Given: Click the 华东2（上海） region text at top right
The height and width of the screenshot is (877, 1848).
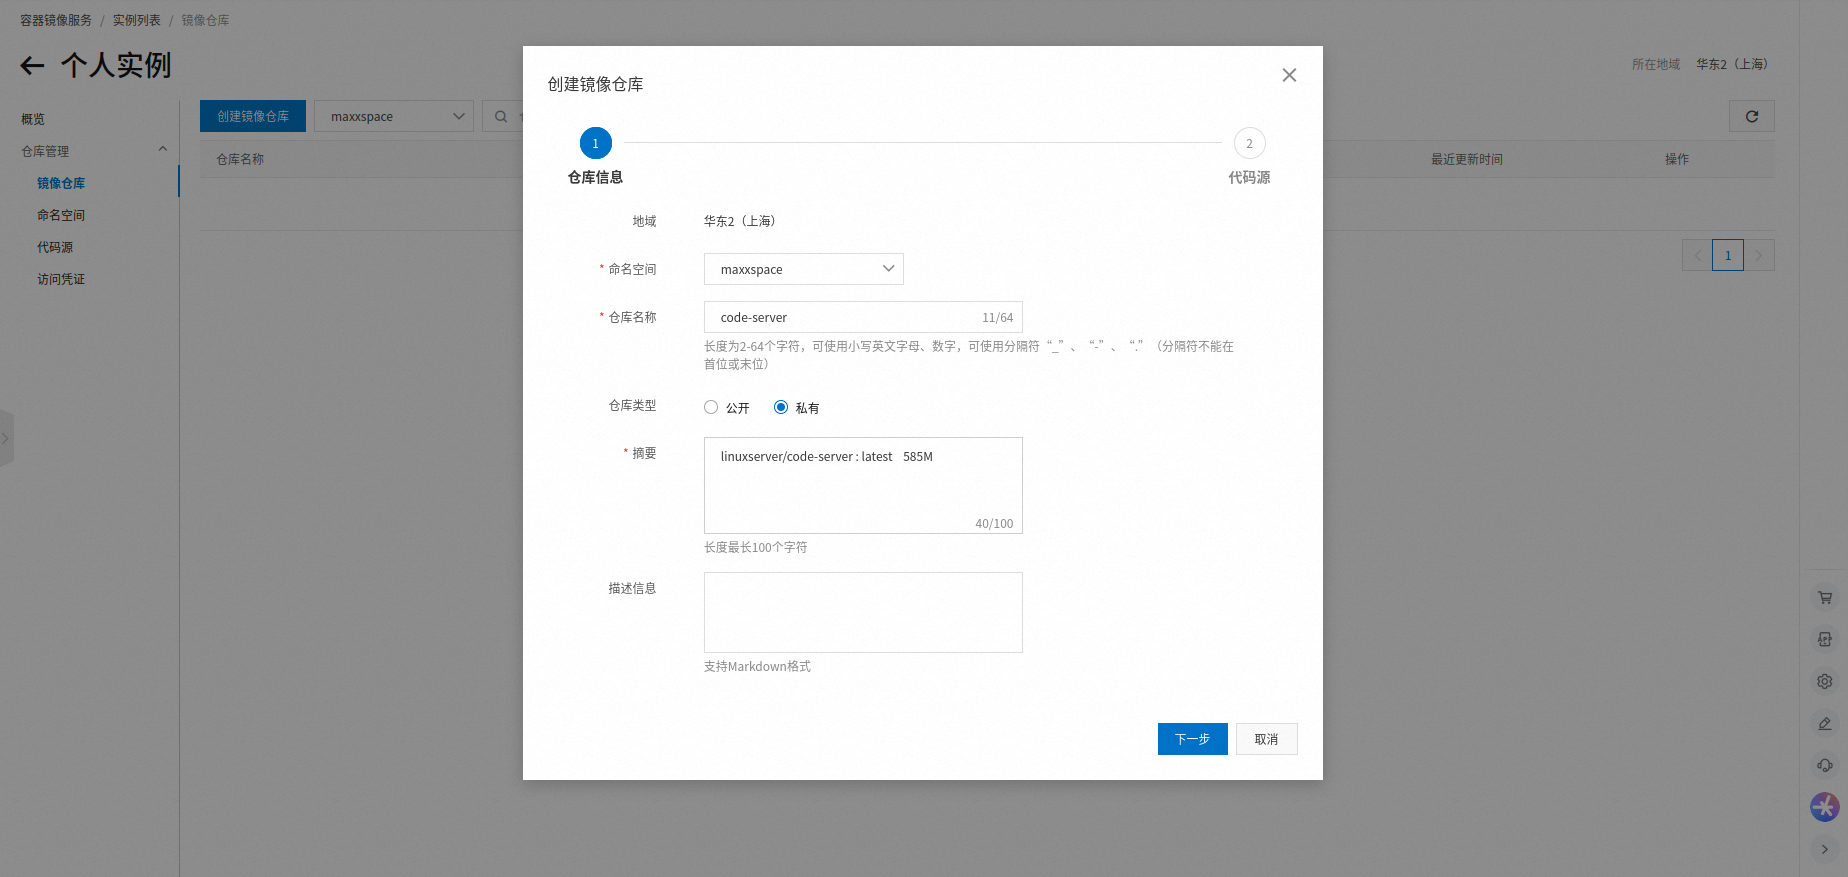Looking at the screenshot, I should (x=1732, y=64).
